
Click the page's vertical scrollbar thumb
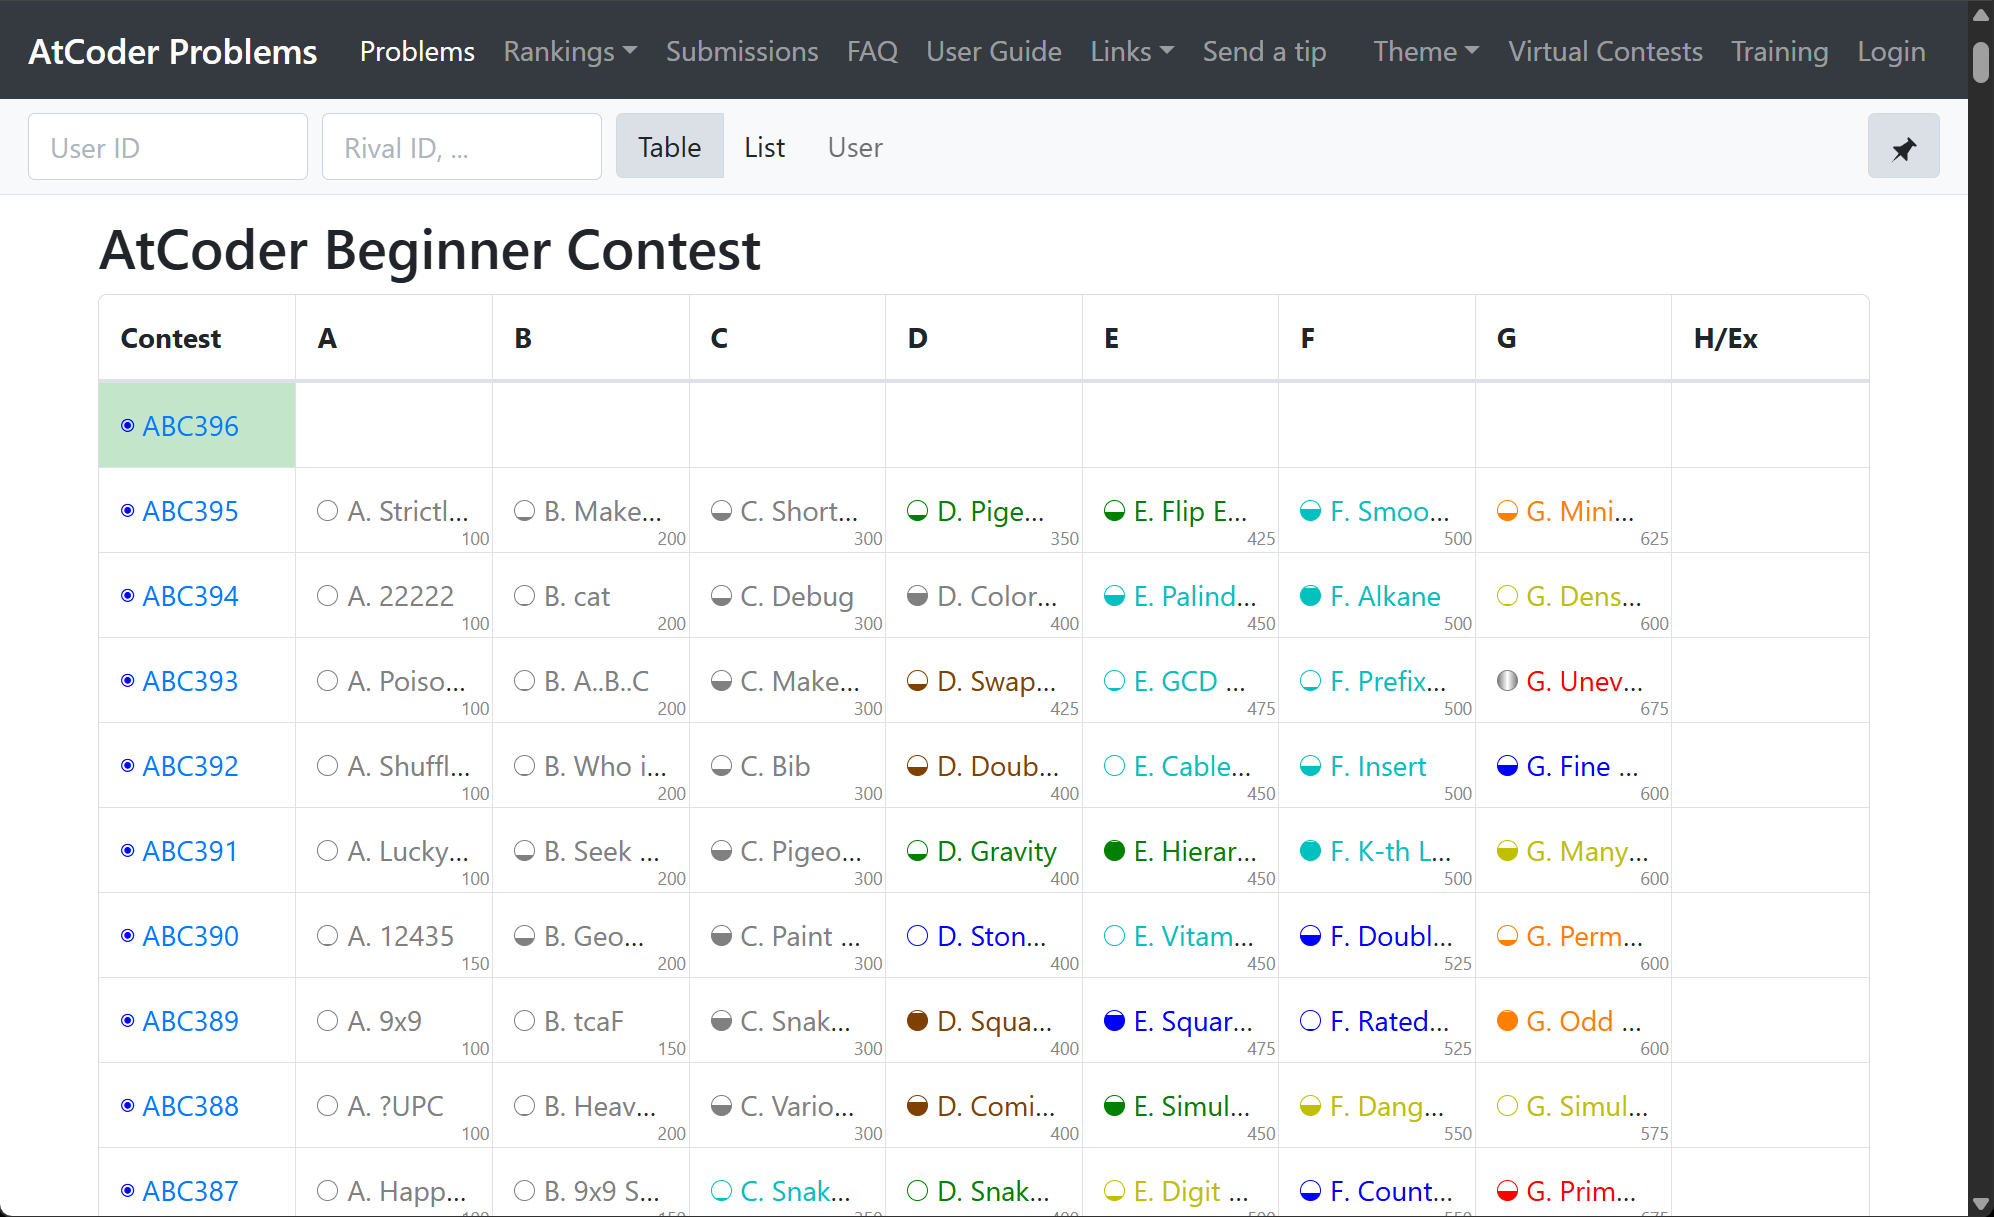1980,62
